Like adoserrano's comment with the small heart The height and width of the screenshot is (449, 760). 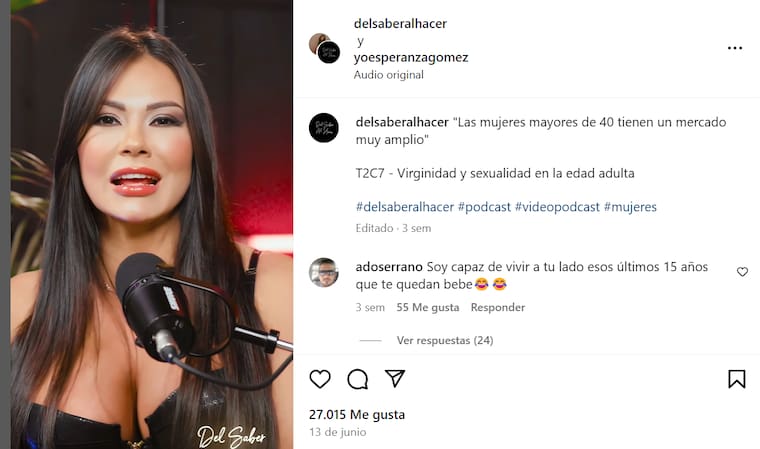[x=742, y=272]
